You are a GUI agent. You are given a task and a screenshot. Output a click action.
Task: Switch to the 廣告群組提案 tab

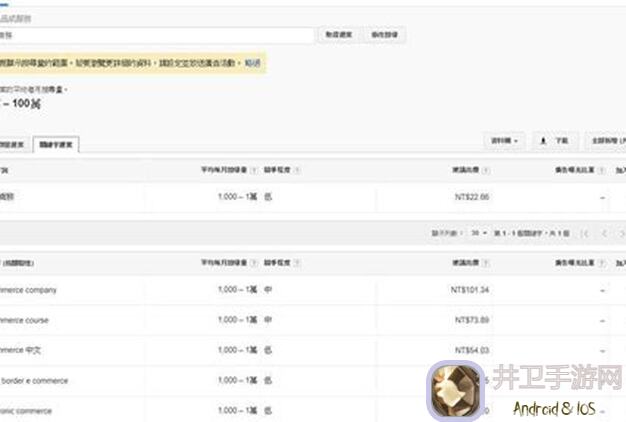point(12,145)
